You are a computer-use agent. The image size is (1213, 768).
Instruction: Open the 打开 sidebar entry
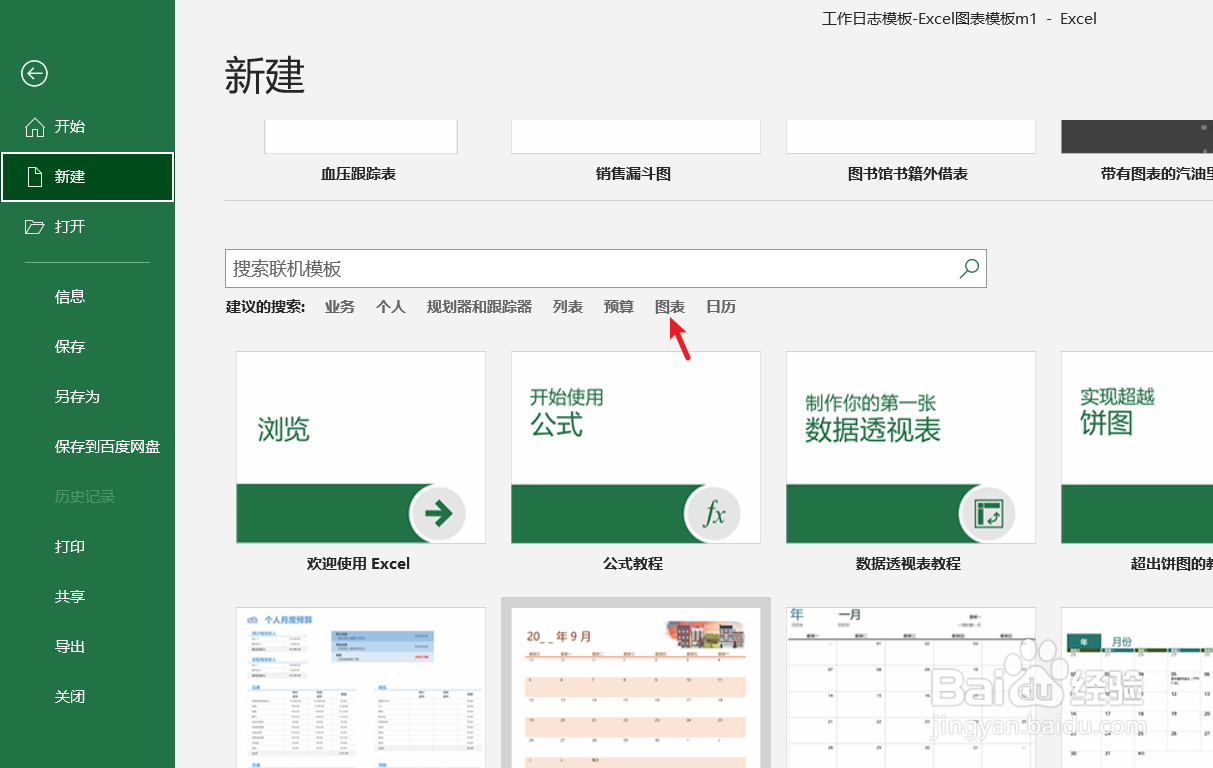tap(88, 227)
